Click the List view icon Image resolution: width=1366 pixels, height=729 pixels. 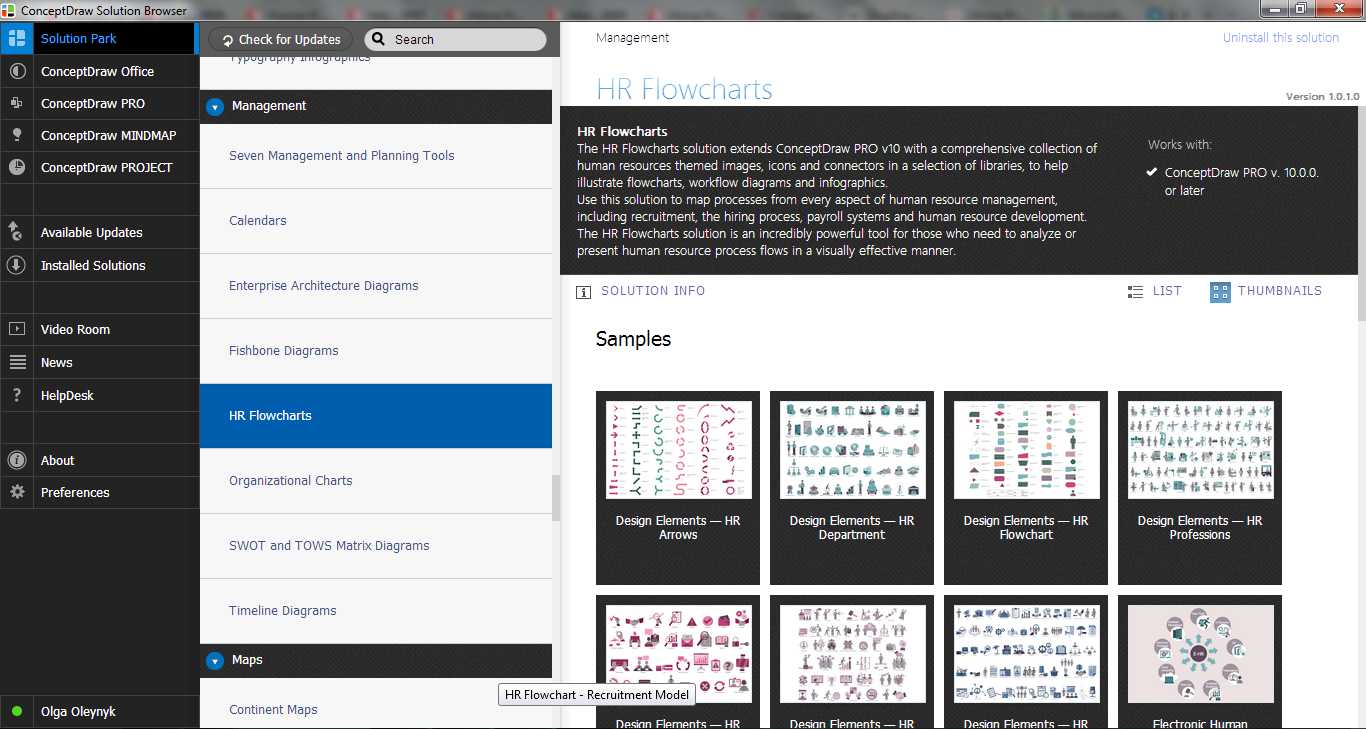pos(1135,292)
